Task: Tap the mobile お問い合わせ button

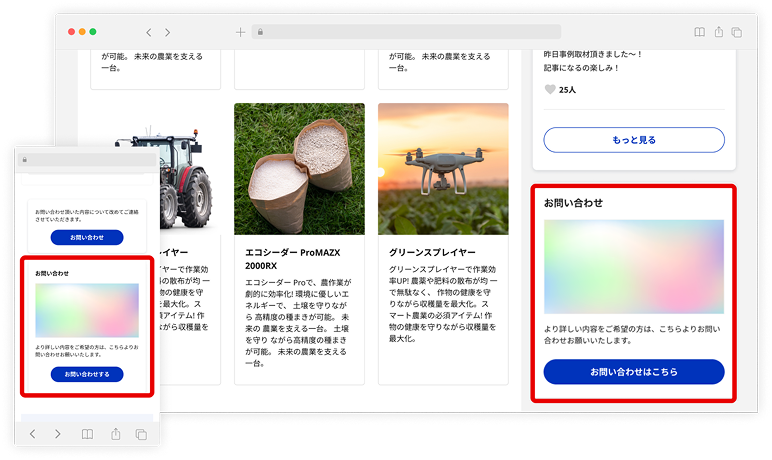Action: tap(87, 237)
